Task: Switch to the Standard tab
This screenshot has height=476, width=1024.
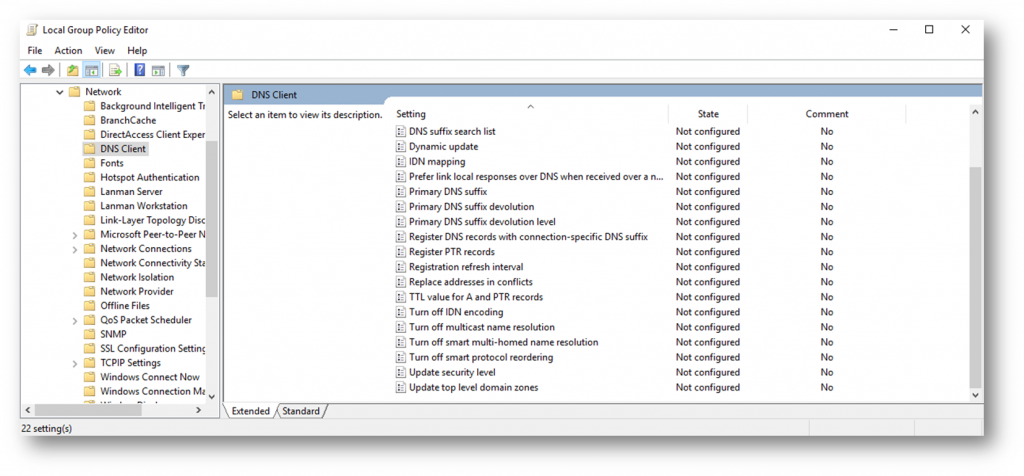Action: [x=301, y=411]
